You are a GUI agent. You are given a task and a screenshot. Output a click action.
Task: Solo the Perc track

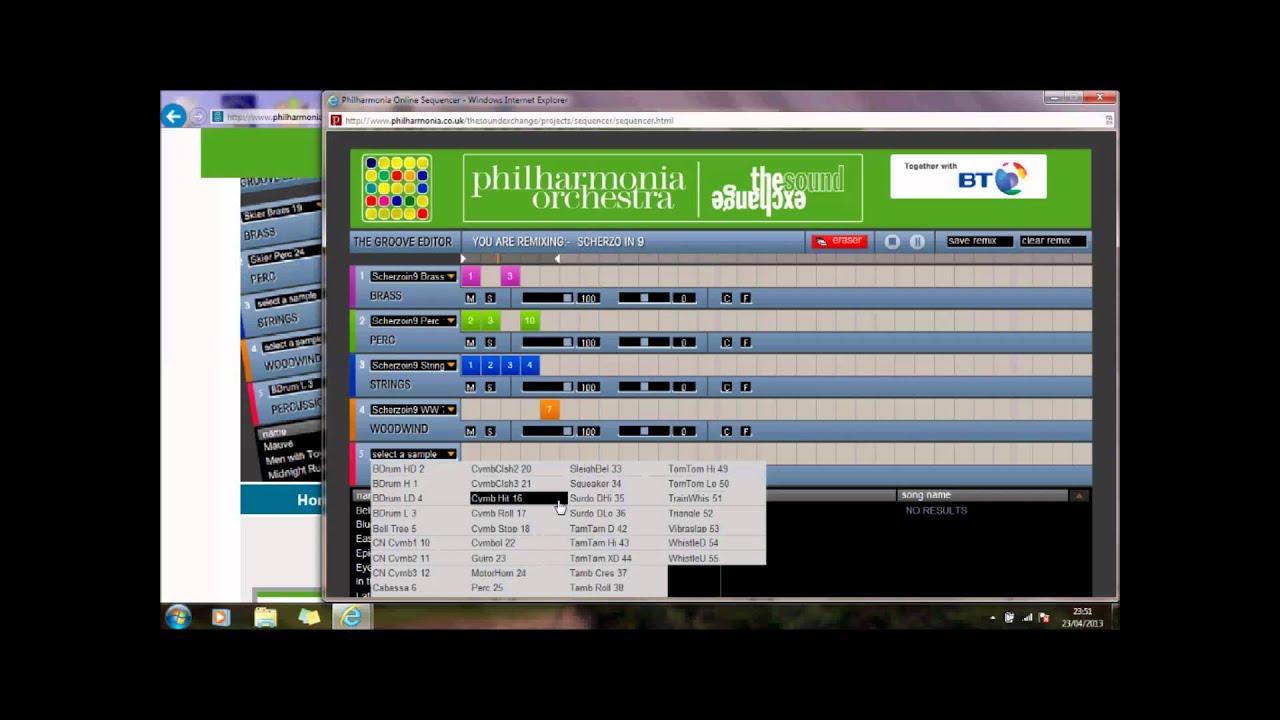pos(490,342)
